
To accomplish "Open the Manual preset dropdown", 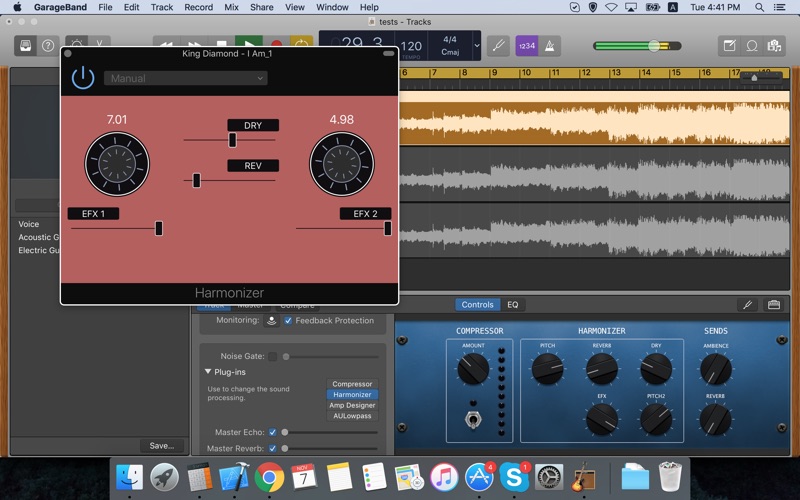I will tap(186, 78).
